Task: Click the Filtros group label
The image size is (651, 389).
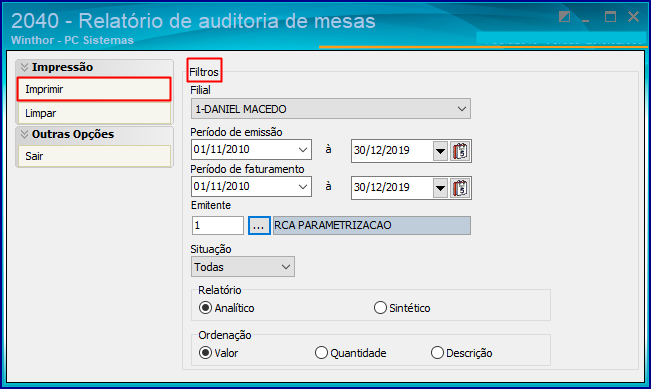Action: click(x=204, y=72)
